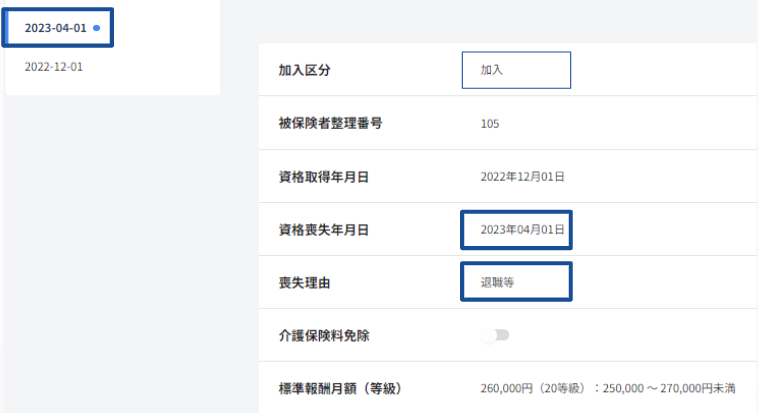The image size is (758, 413).
Task: Click the 資格喪失年月日 row label
Action: pyautogui.click(x=323, y=230)
